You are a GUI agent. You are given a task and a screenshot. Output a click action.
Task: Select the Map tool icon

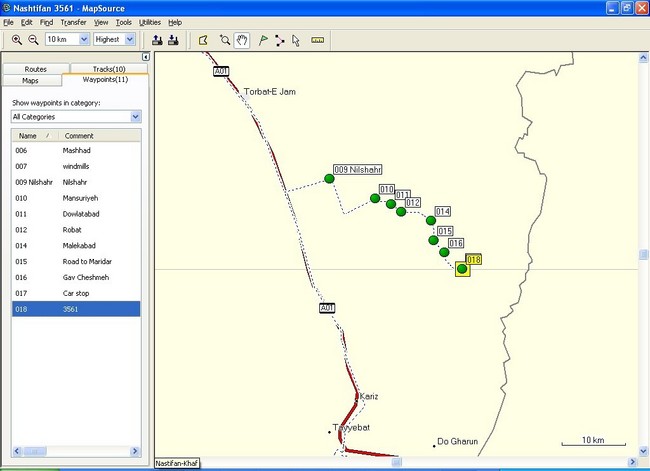point(203,40)
